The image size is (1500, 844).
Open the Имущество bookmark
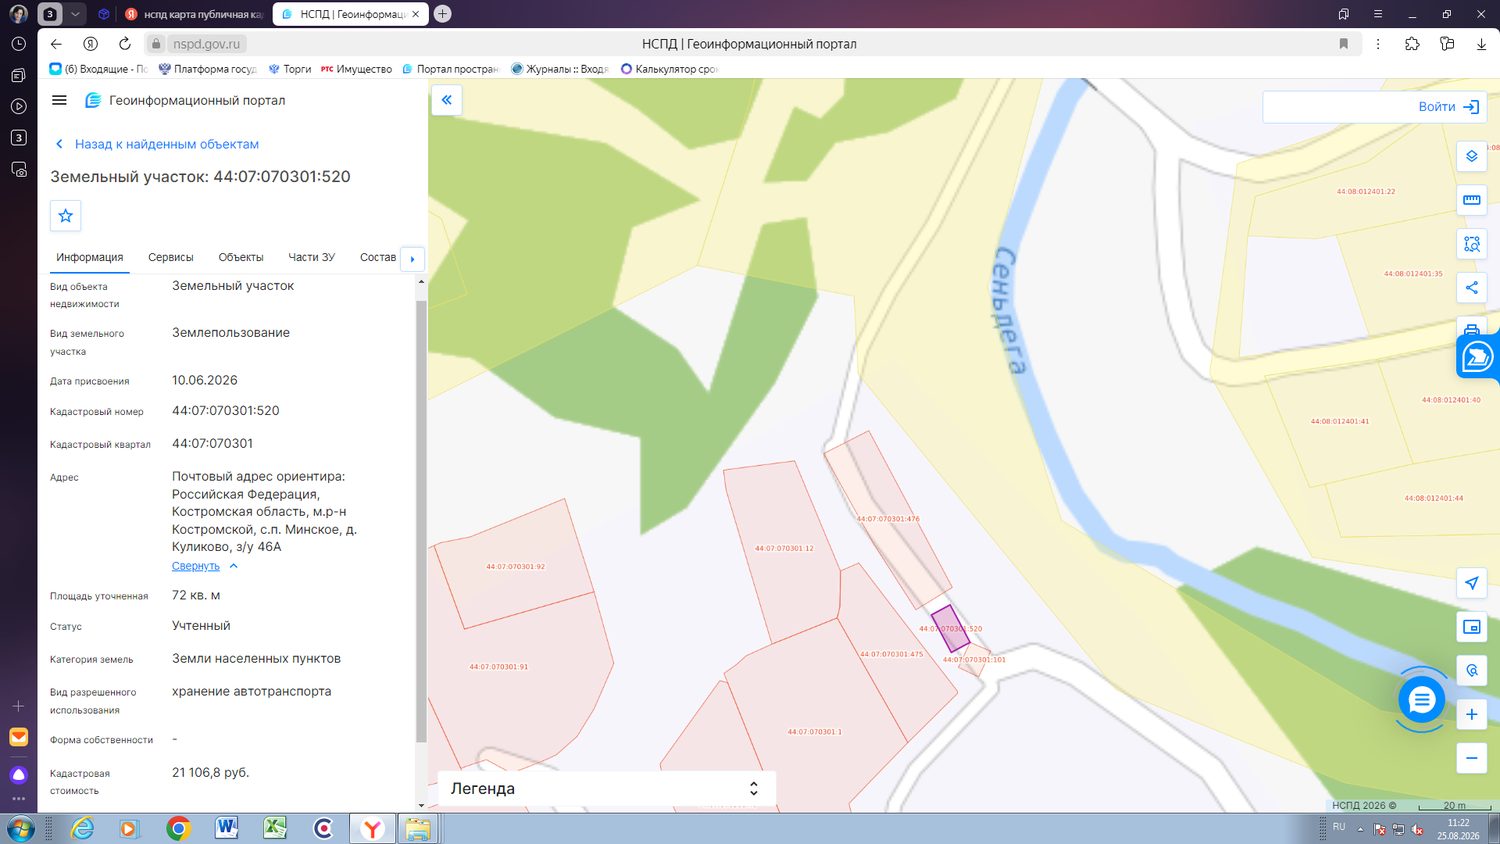(356, 69)
